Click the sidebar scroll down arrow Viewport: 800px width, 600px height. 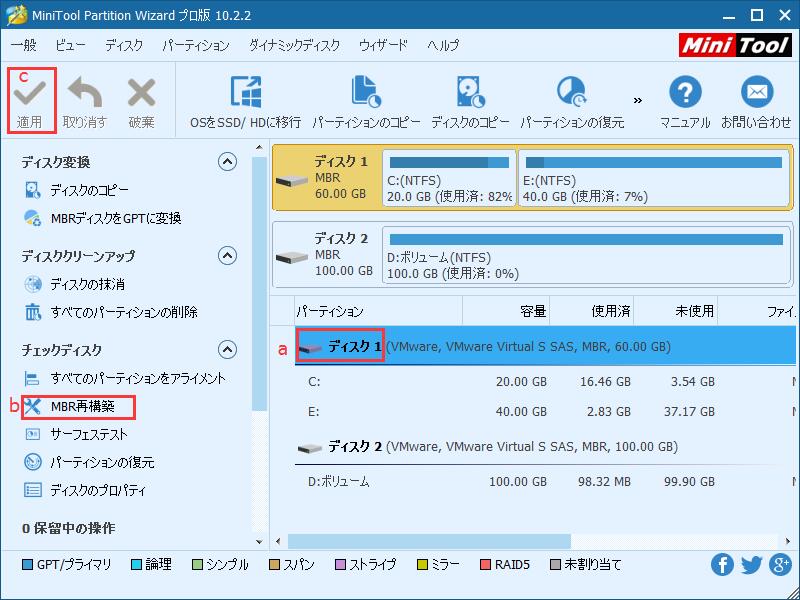point(259,541)
